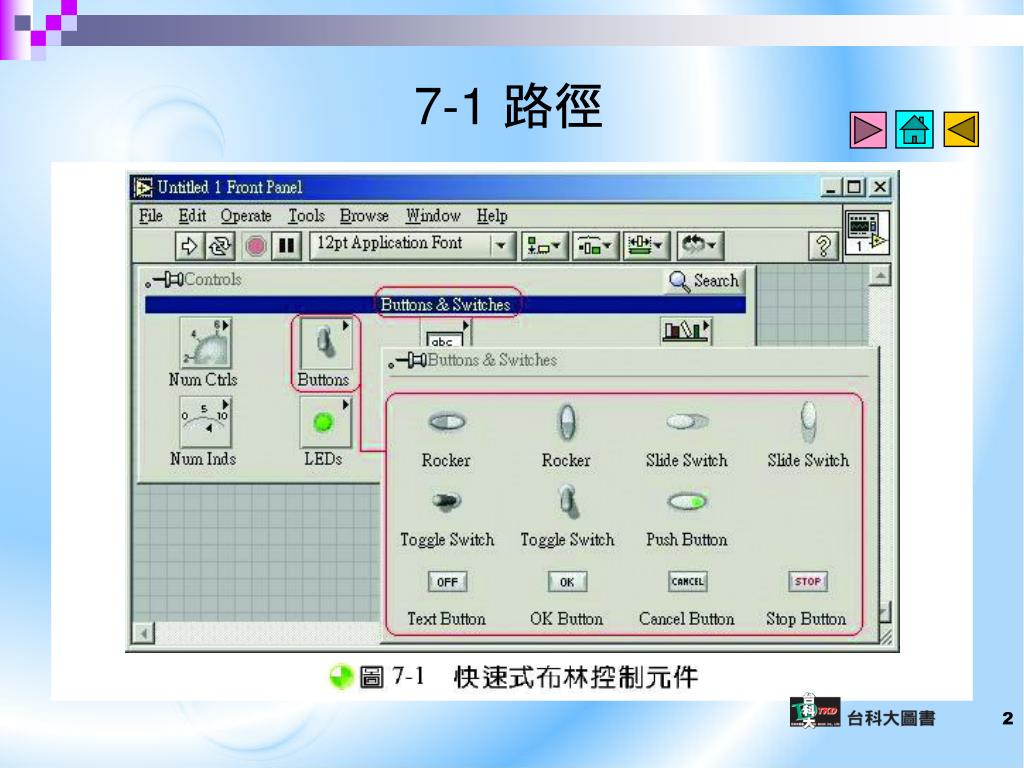Screen dimensions: 1024x768
Task: Open the Num Ctrls subpalette
Action: (x=204, y=344)
